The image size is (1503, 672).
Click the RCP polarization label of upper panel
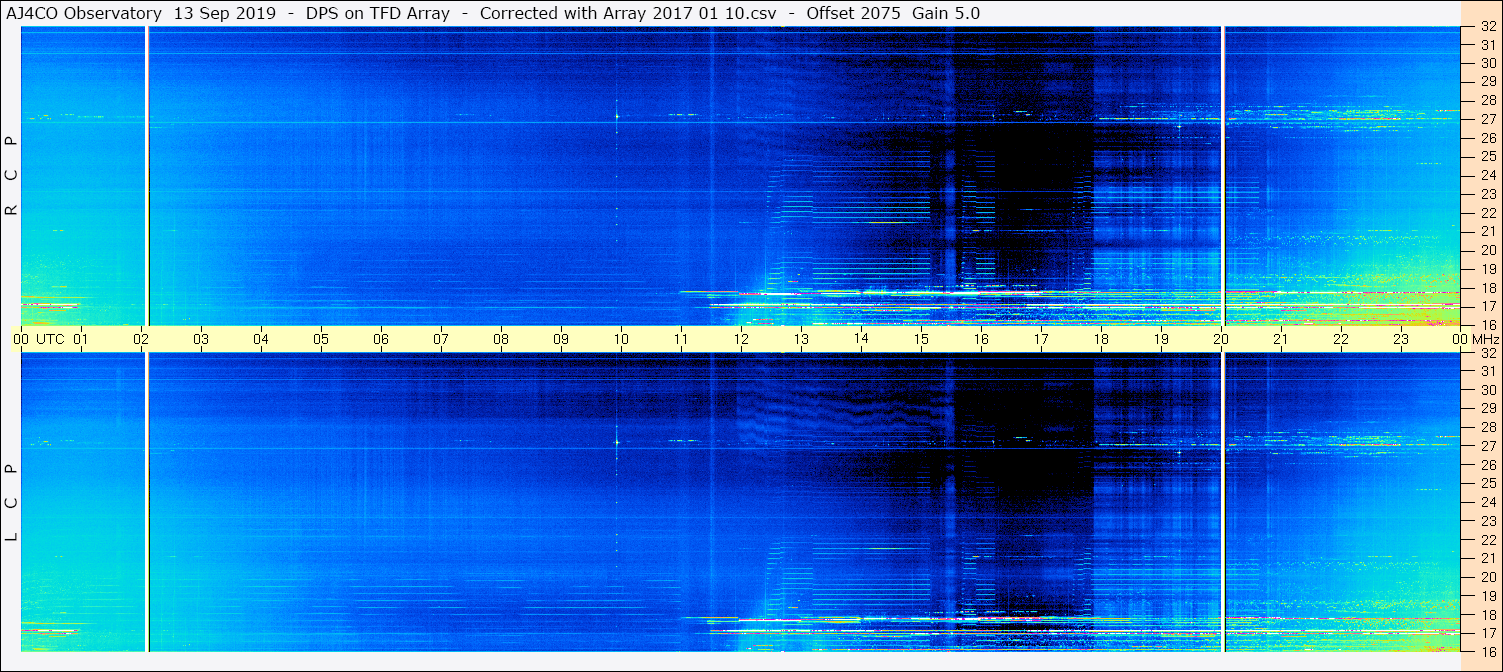click(x=12, y=175)
